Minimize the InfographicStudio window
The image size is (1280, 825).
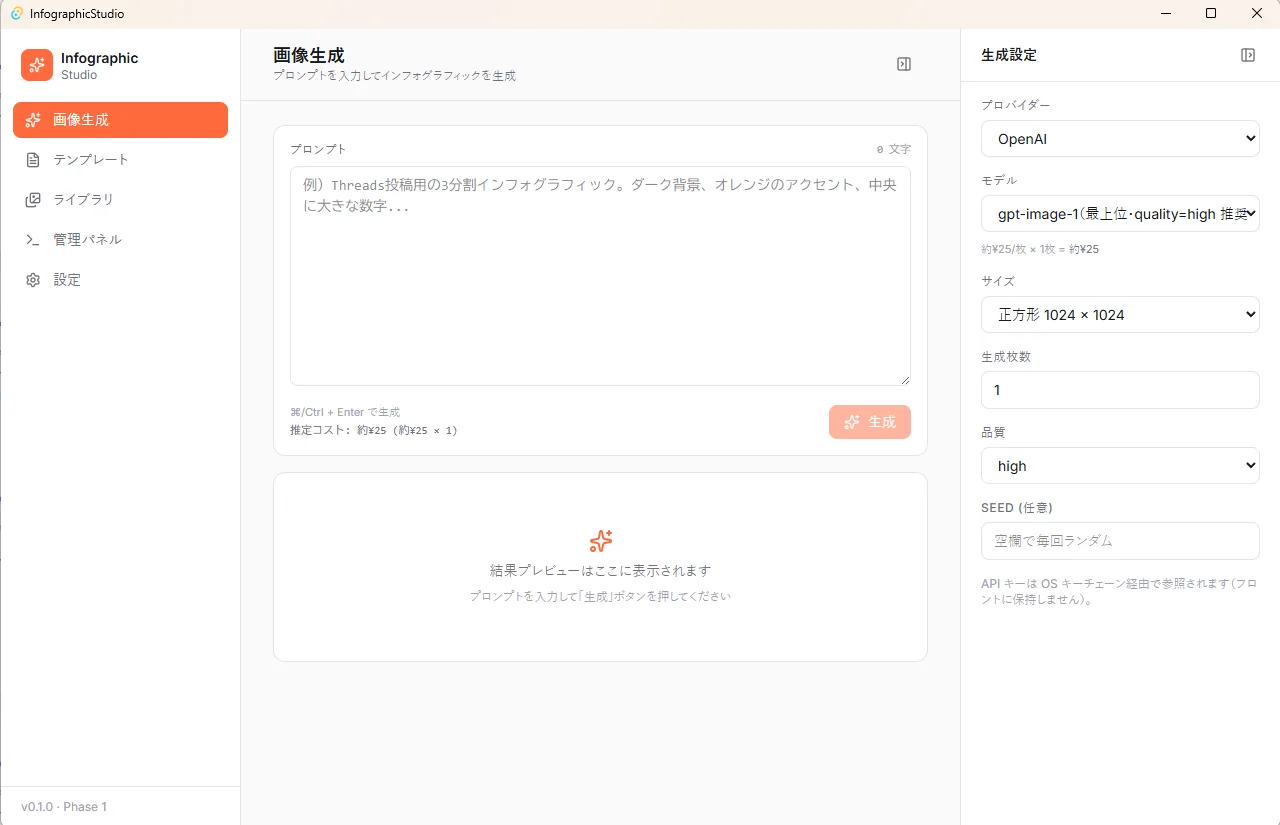[x=1166, y=14]
